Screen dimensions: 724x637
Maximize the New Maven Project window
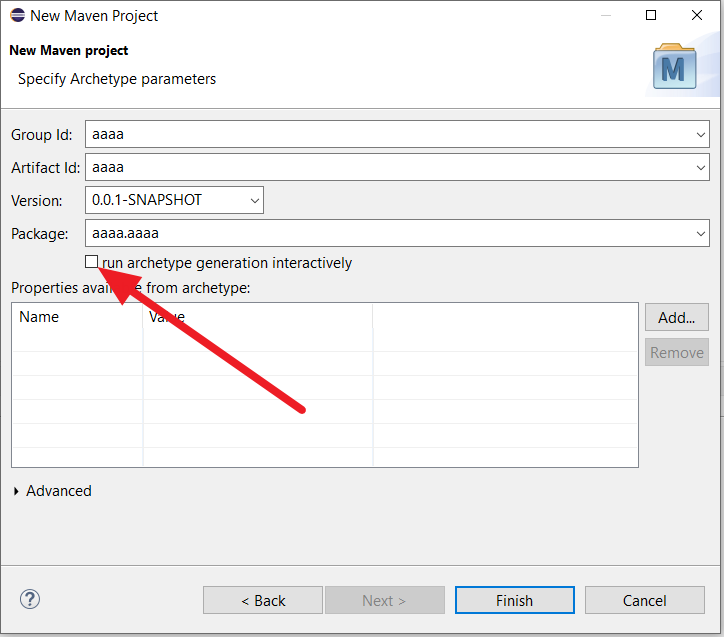[x=651, y=15]
